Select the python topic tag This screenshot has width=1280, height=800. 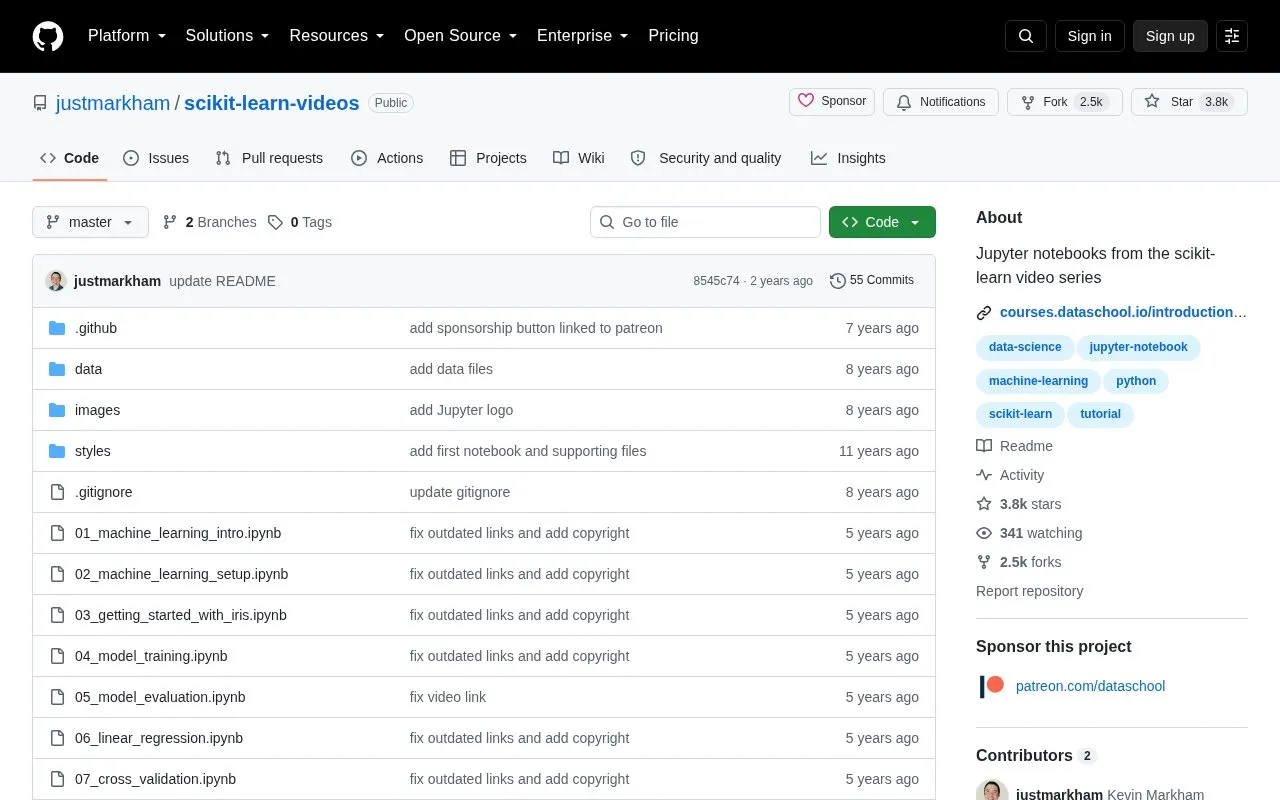(x=1136, y=381)
